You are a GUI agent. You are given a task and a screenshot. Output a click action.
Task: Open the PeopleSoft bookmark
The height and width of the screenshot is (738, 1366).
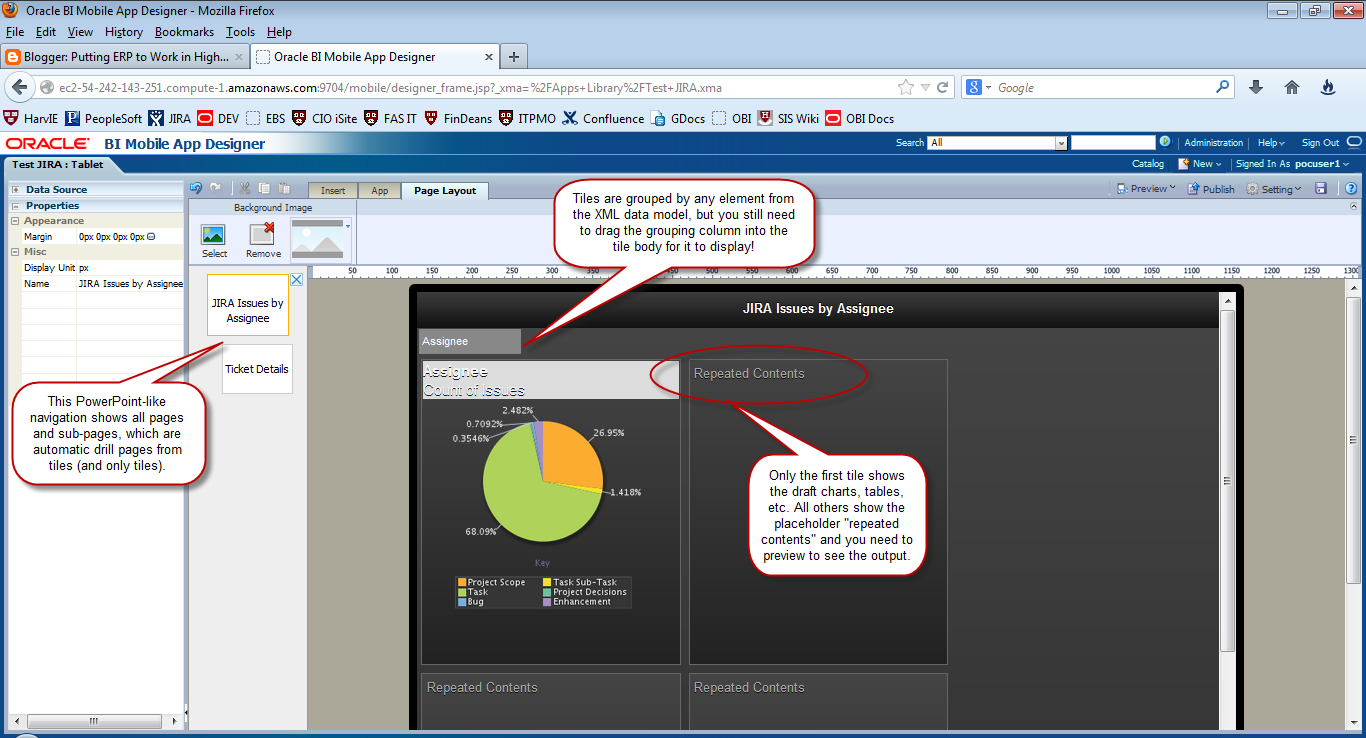104,118
